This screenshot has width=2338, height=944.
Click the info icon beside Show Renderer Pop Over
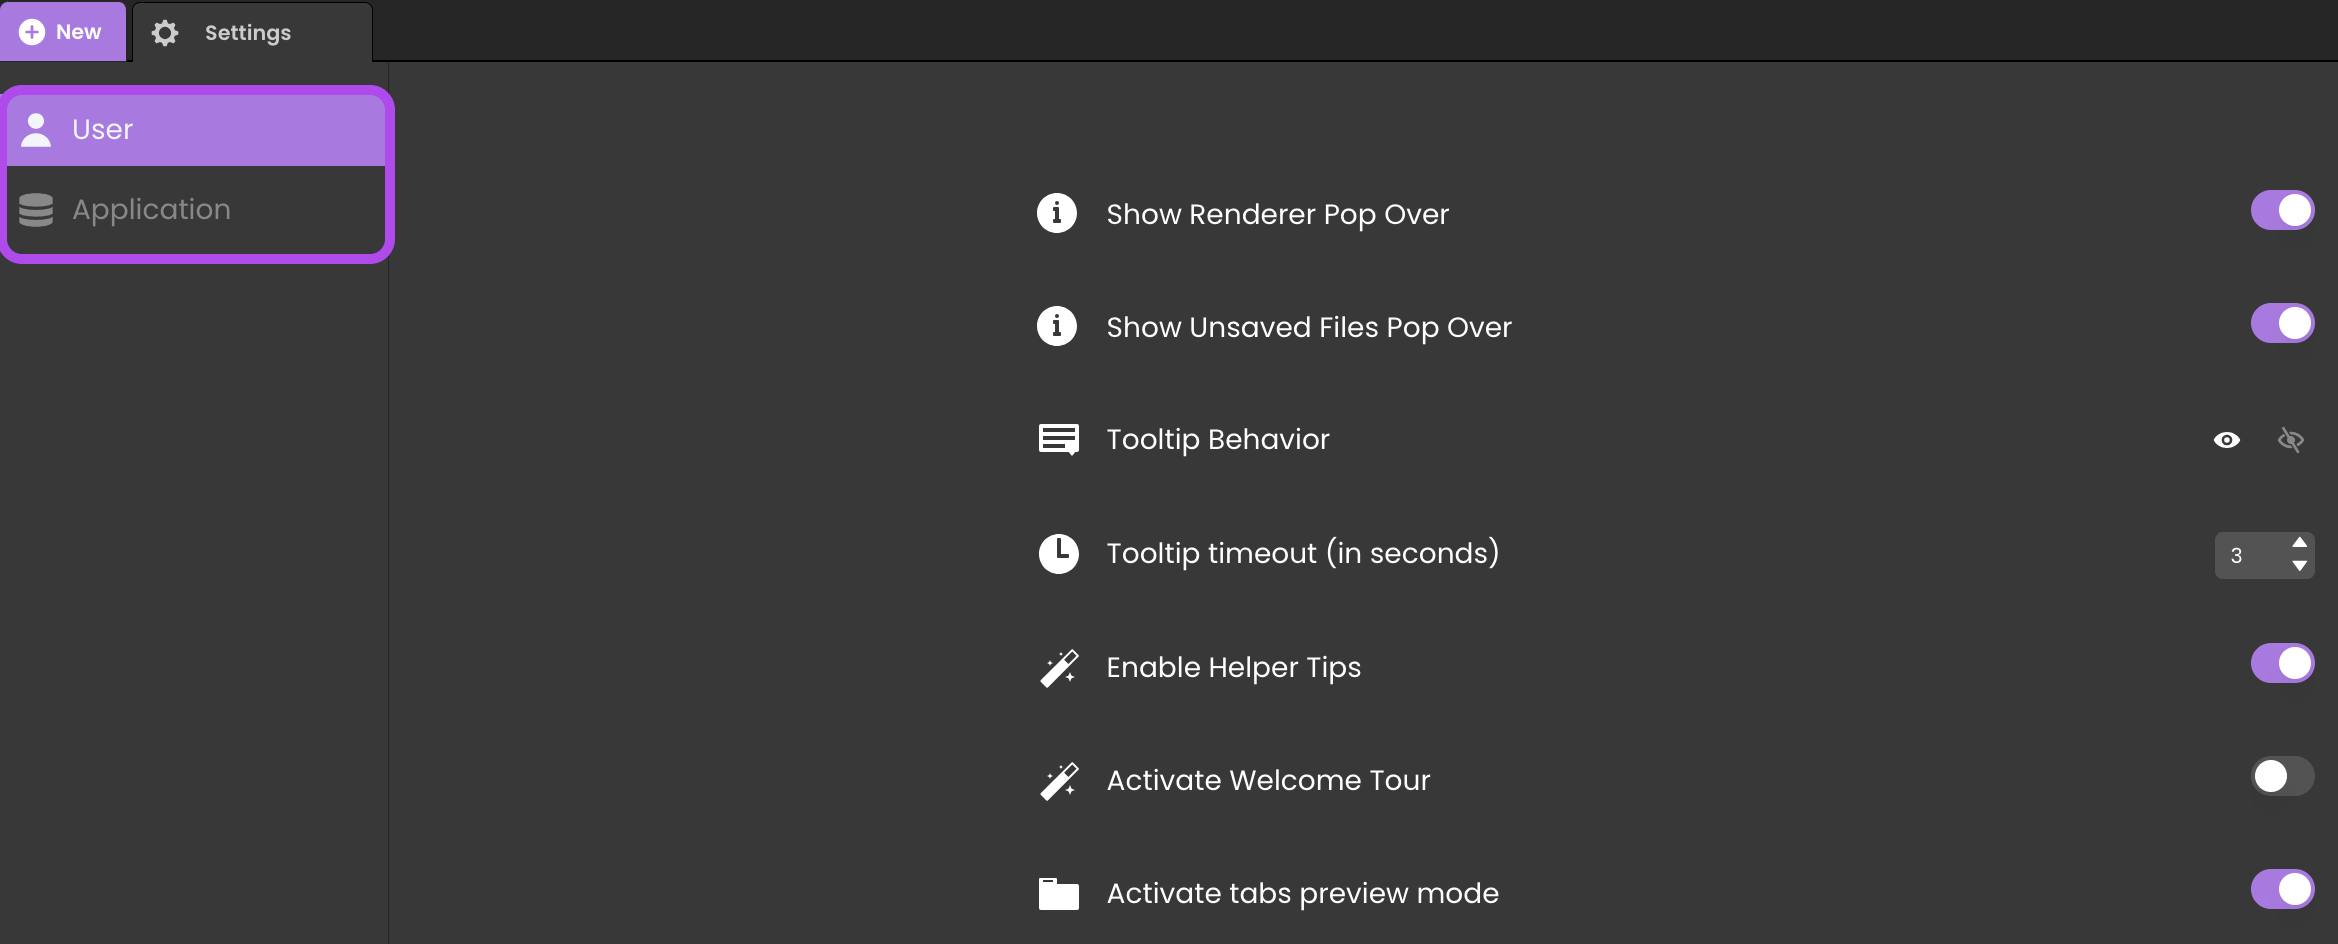pos(1057,213)
